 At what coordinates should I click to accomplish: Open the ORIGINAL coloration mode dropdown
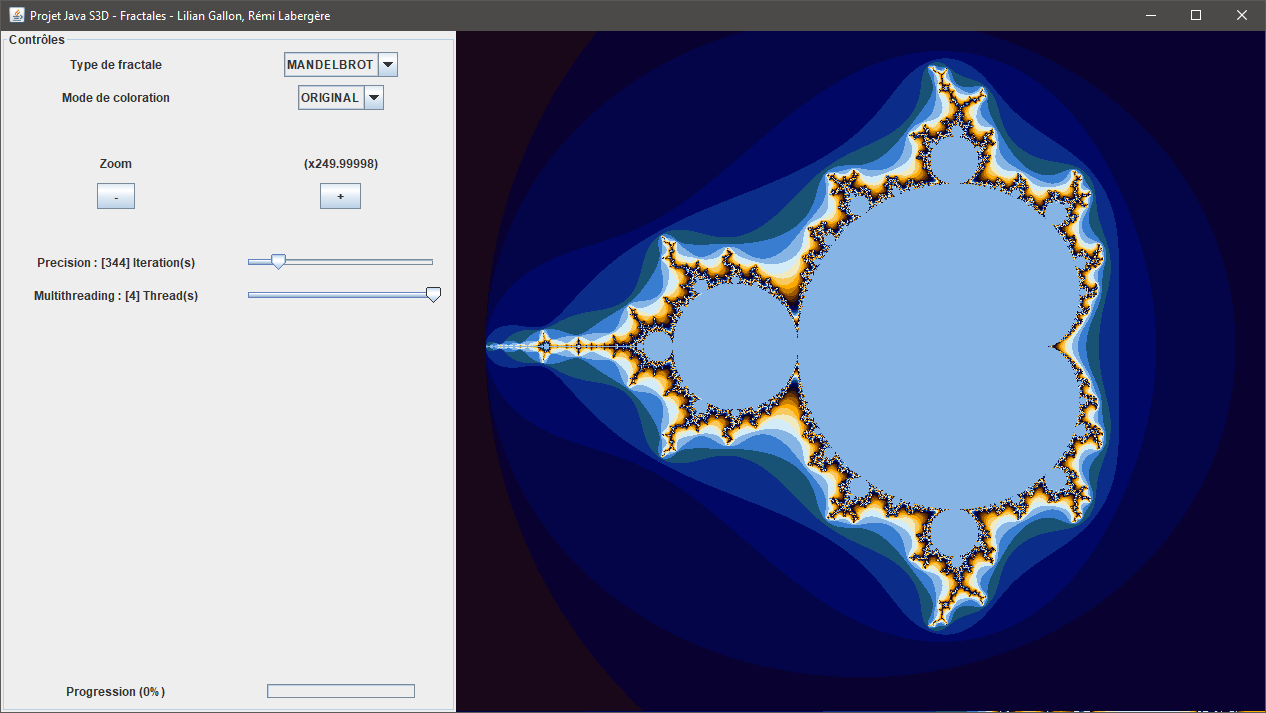341,98
